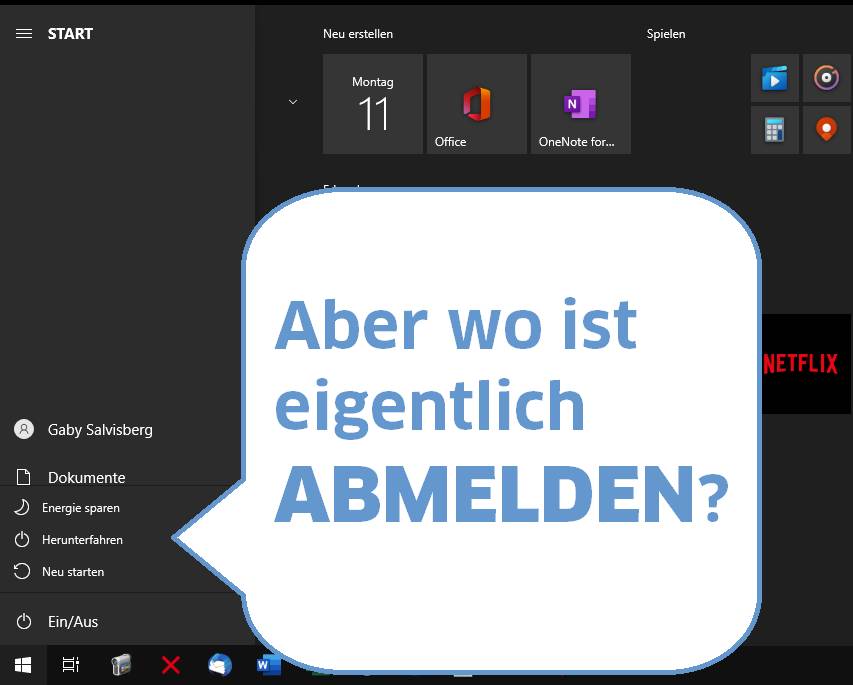
Task: Open the Movies & TV small tile
Action: click(x=775, y=78)
